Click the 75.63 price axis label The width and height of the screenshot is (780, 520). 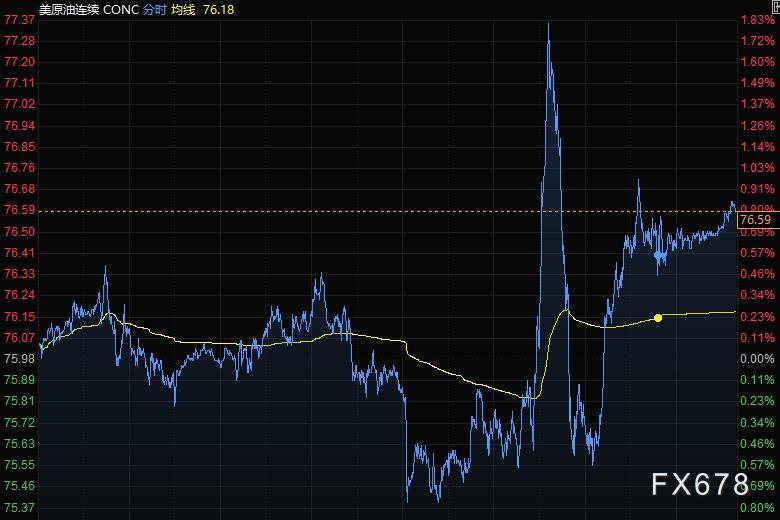click(19, 443)
